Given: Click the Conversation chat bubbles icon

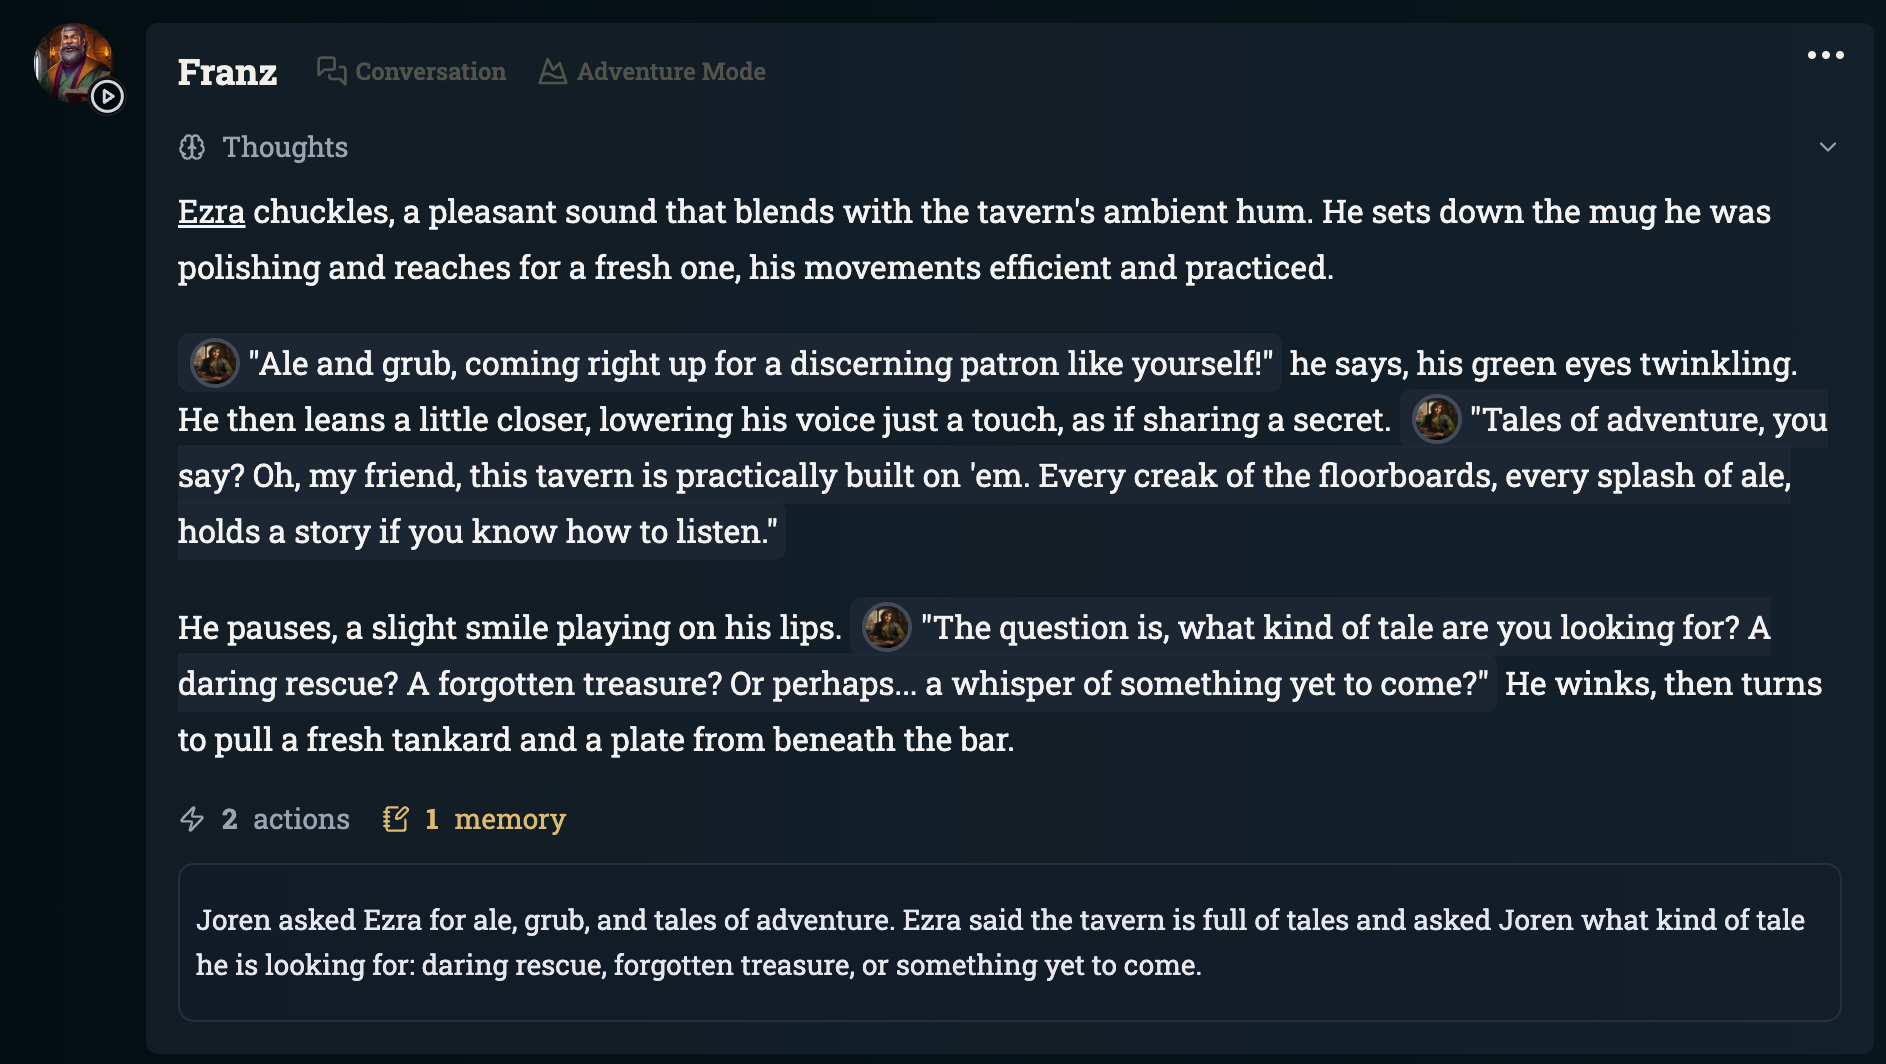Looking at the screenshot, I should pos(331,71).
